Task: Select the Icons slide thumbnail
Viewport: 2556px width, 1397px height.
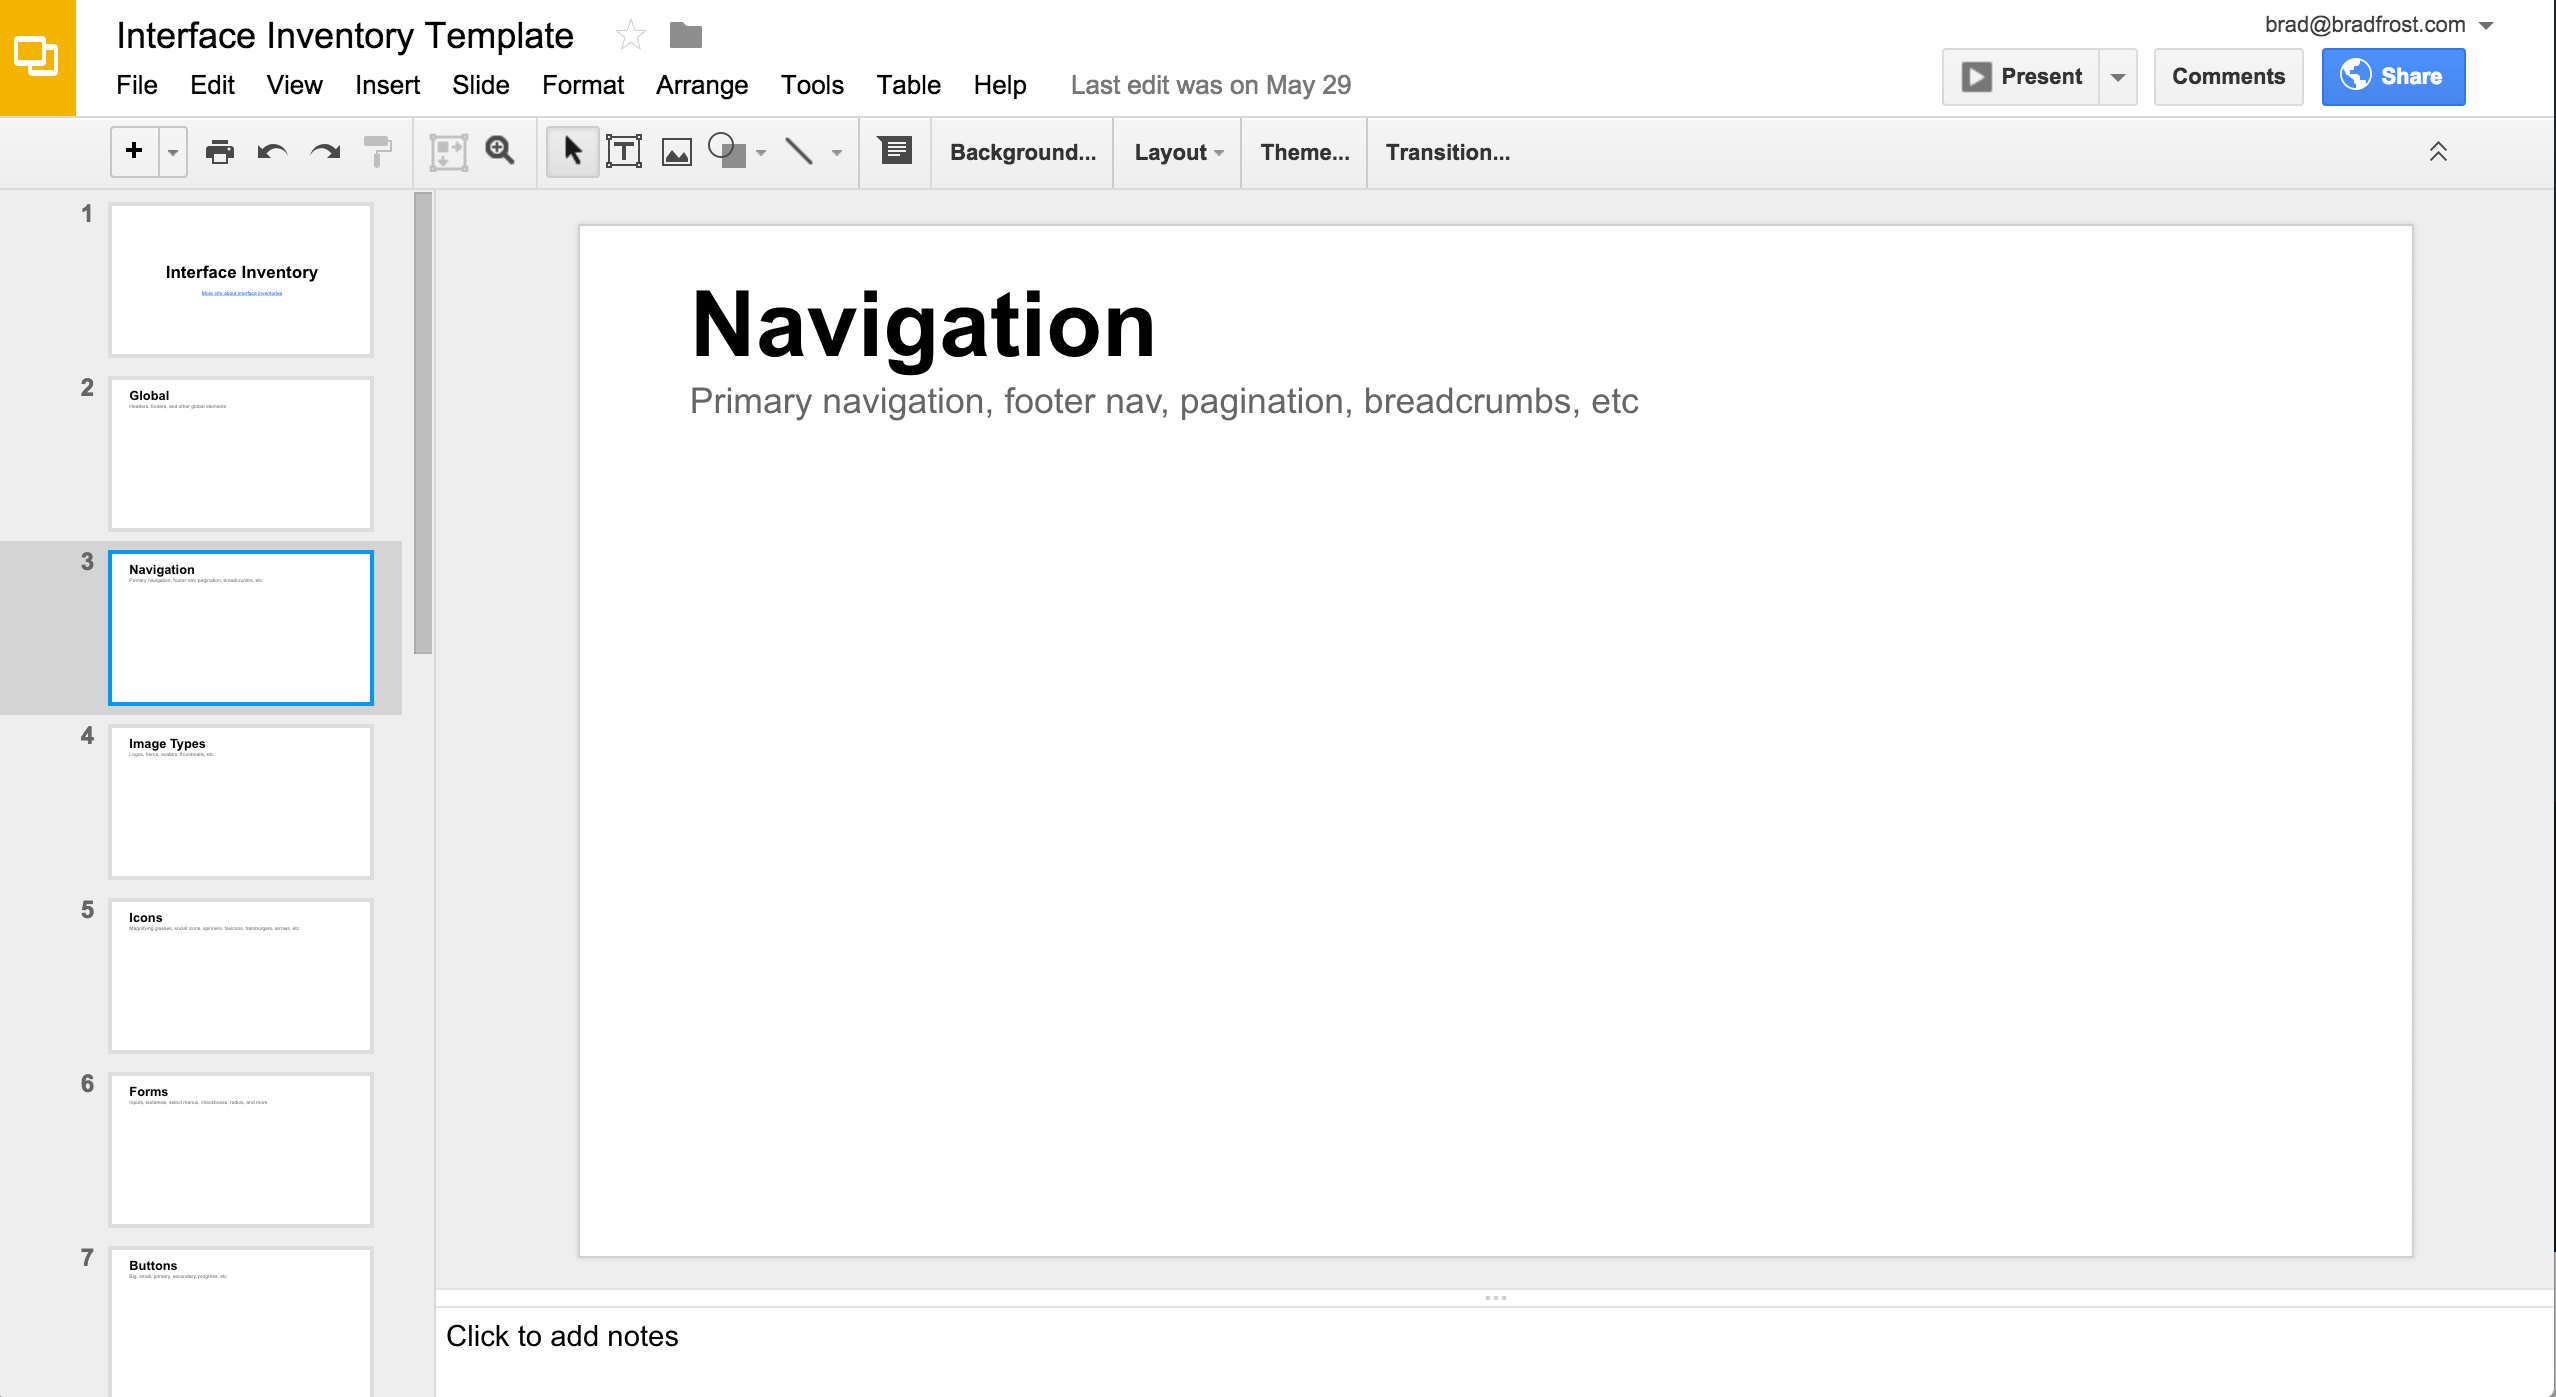Action: (x=241, y=975)
